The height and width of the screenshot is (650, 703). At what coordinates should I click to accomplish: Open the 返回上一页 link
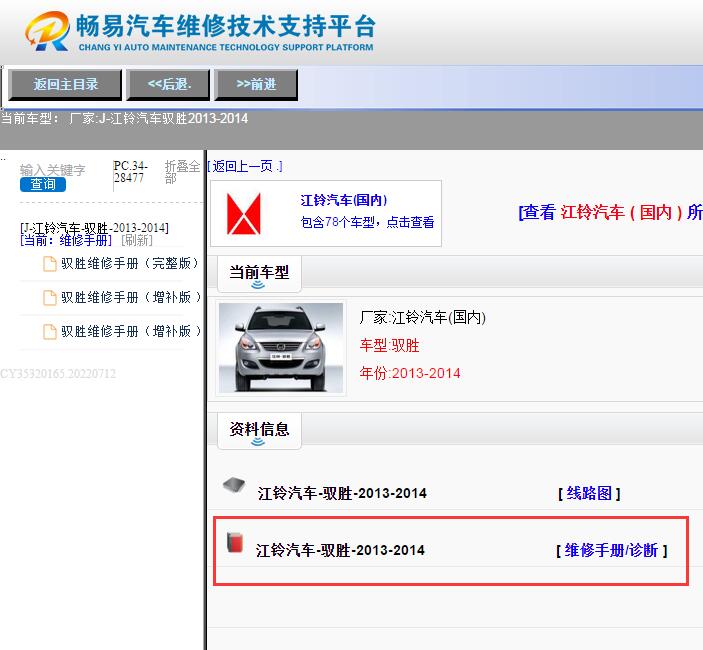pos(245,166)
